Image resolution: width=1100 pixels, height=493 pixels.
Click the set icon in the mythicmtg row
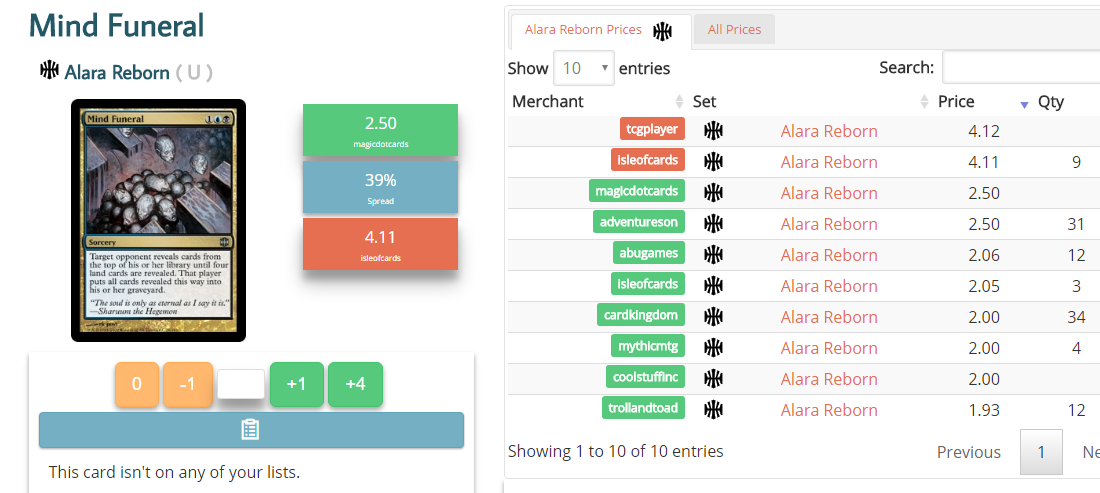[713, 348]
